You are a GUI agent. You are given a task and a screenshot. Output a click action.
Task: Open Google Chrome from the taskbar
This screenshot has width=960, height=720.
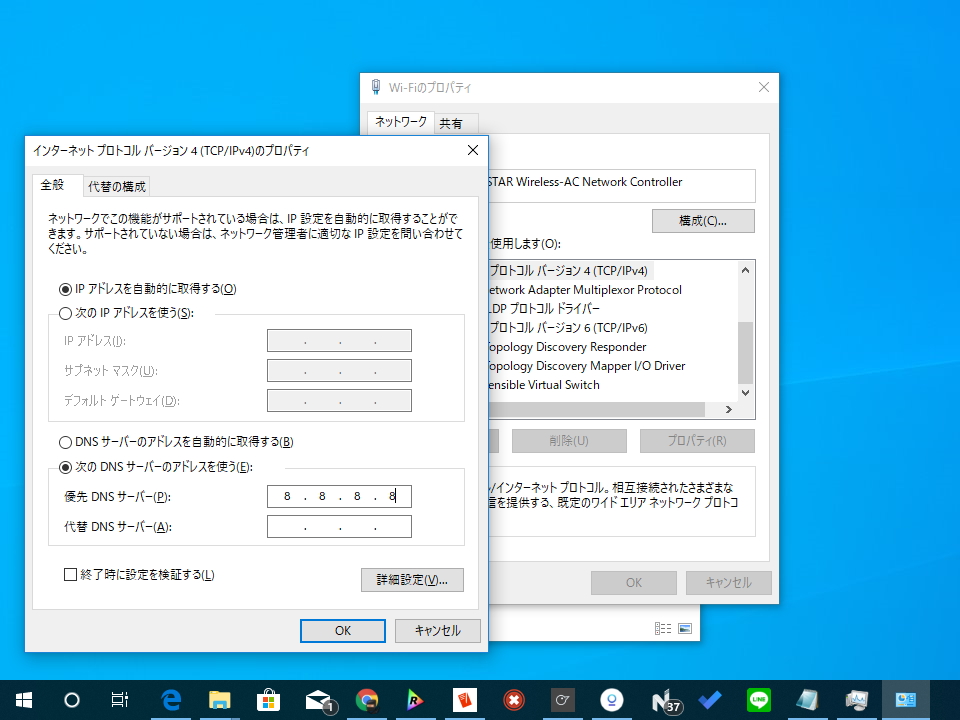click(367, 699)
